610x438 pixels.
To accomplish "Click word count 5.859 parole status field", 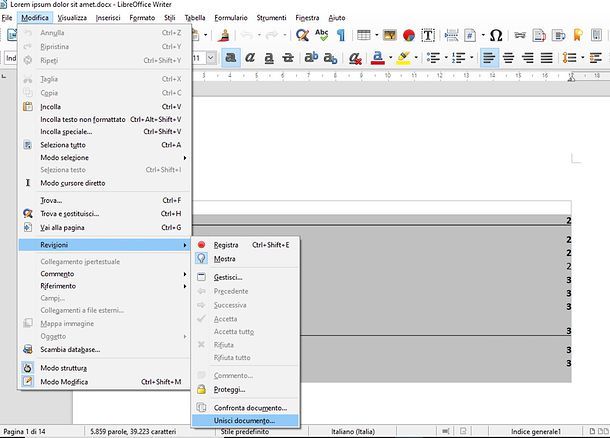I will click(133, 431).
